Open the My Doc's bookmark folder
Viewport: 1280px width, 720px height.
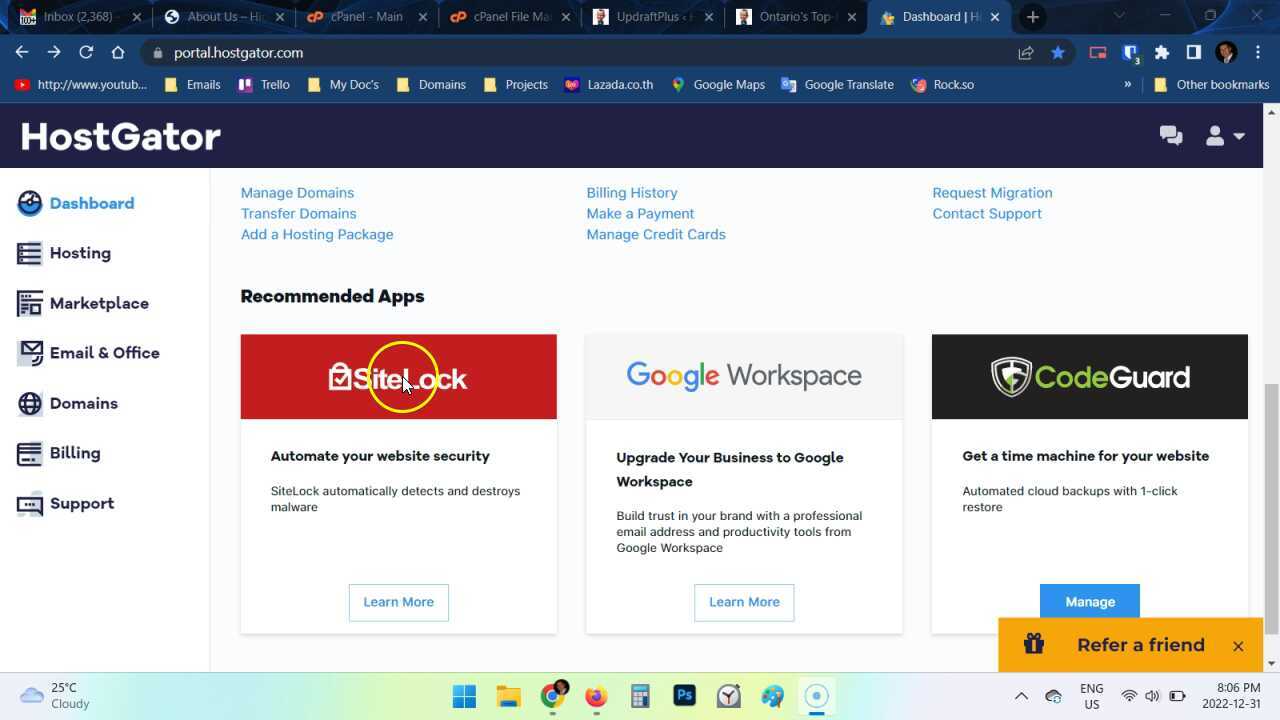point(343,85)
